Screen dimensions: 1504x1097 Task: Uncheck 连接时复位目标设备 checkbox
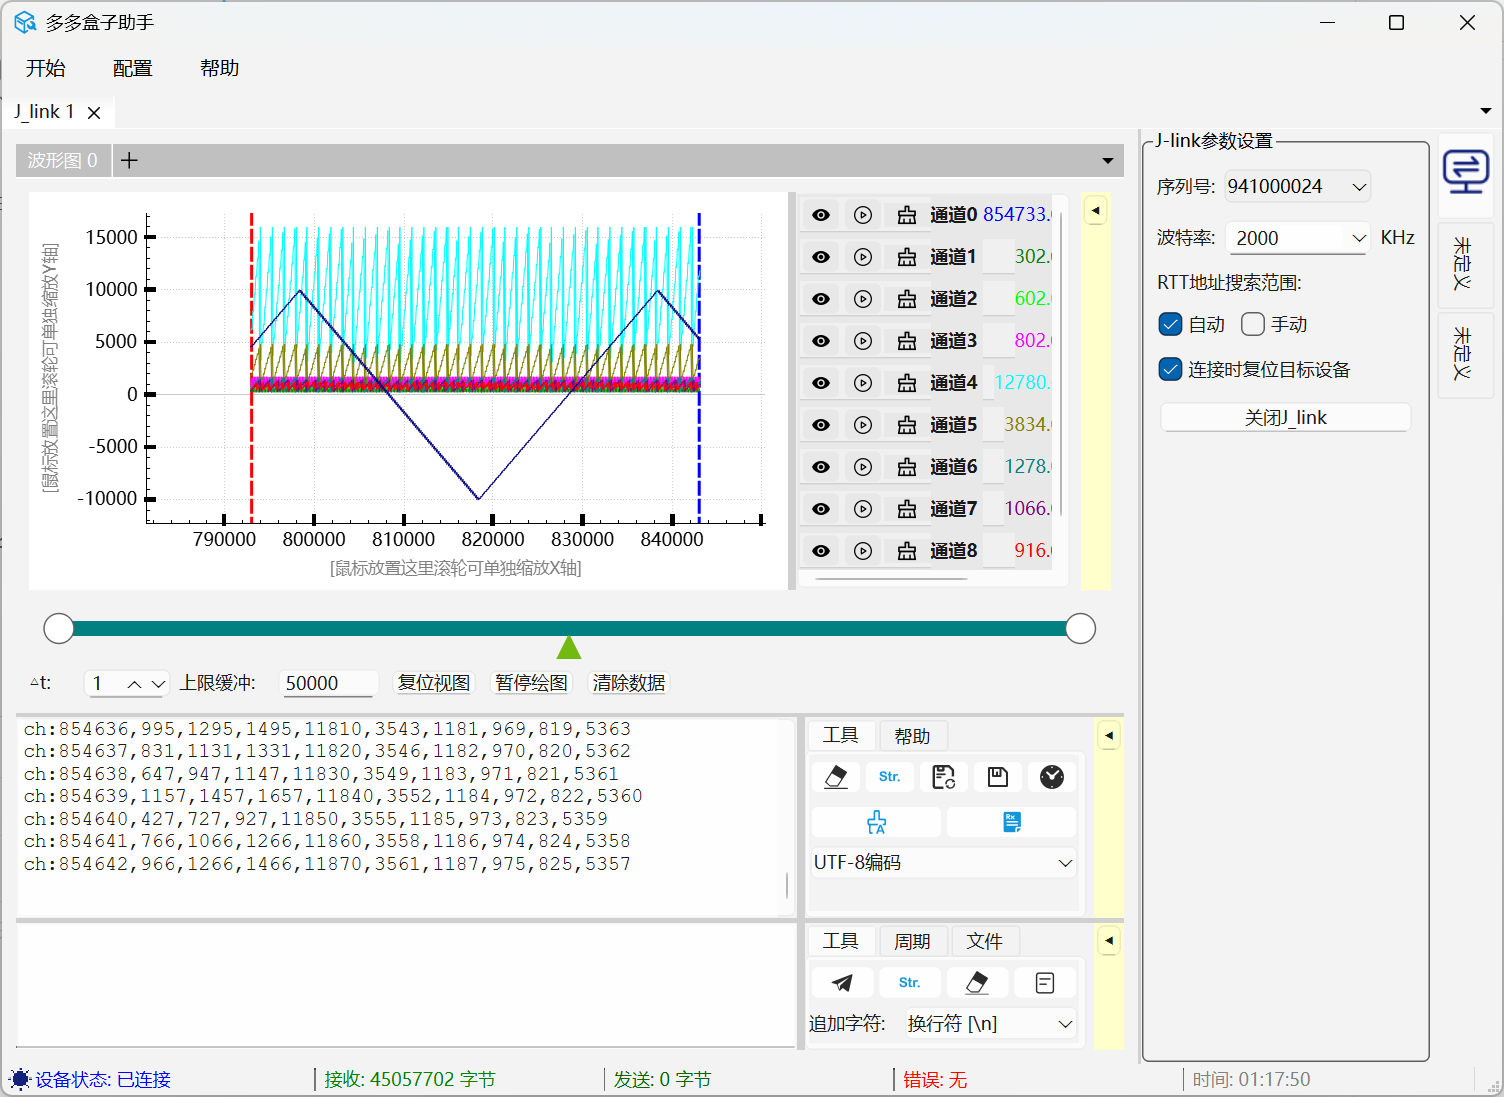1170,369
